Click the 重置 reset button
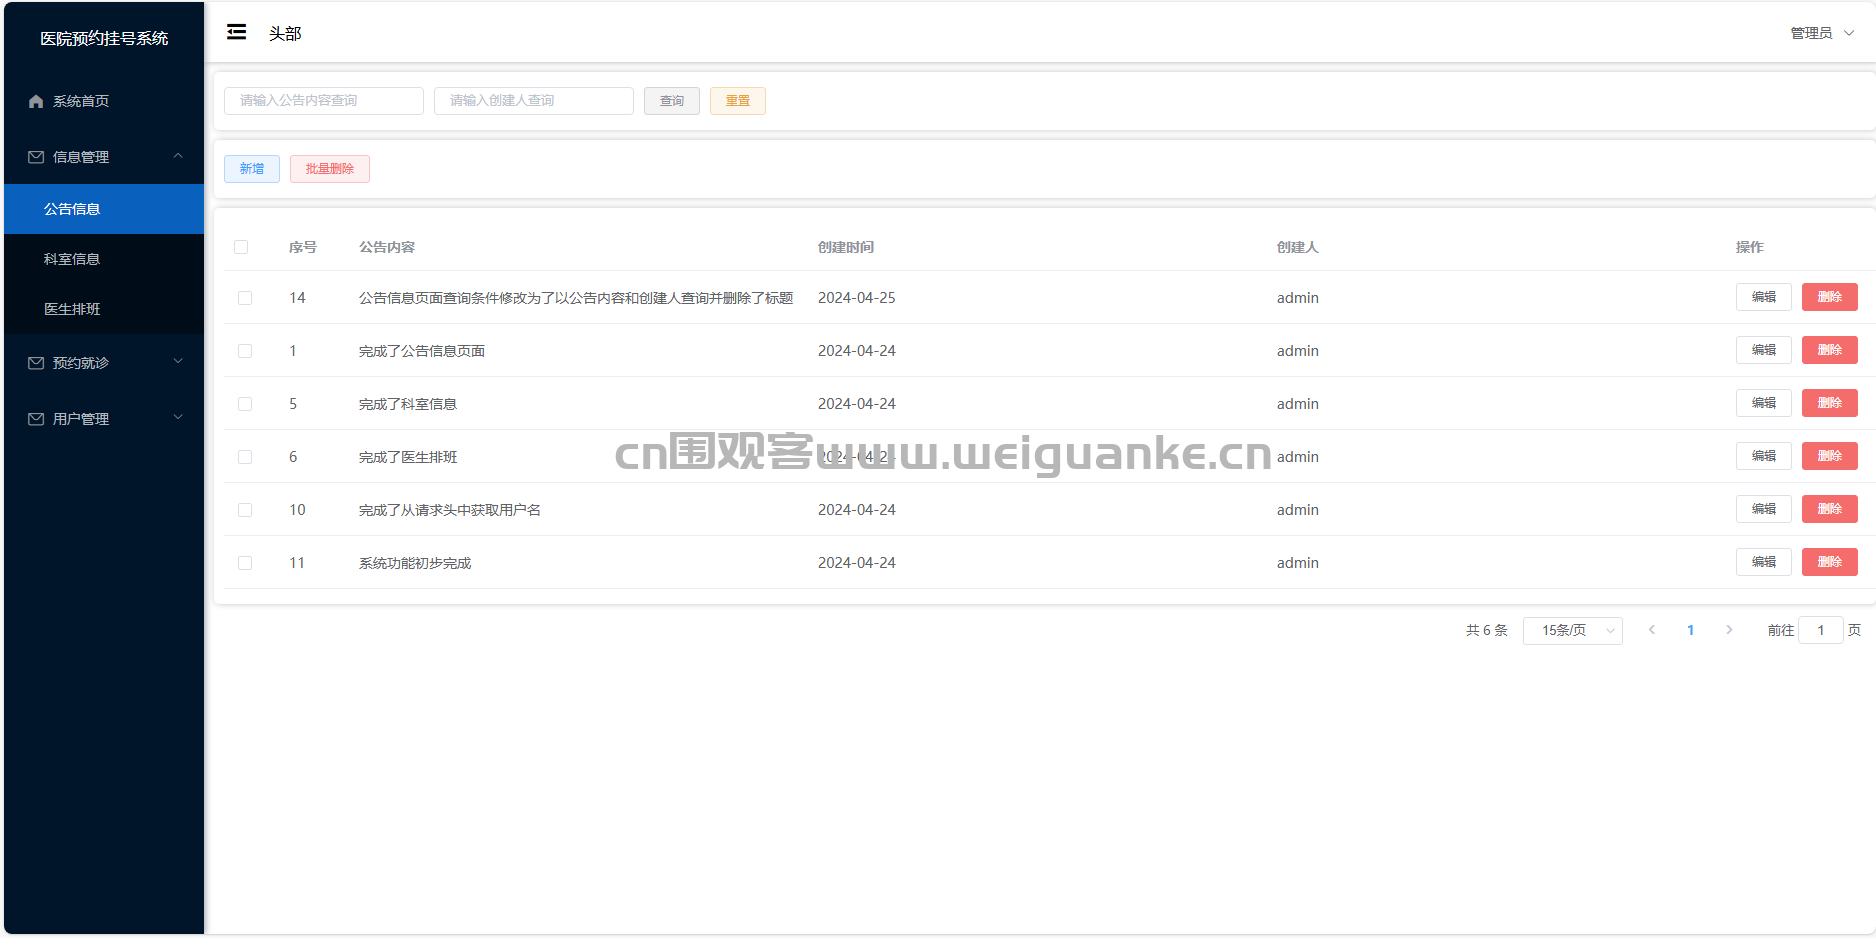 [738, 101]
